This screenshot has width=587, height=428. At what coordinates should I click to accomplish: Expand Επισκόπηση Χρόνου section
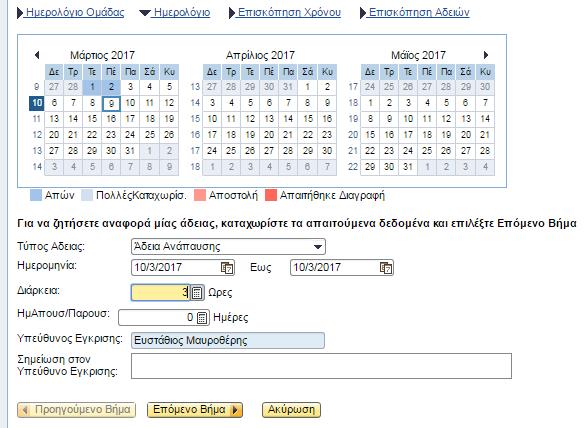pyautogui.click(x=285, y=13)
